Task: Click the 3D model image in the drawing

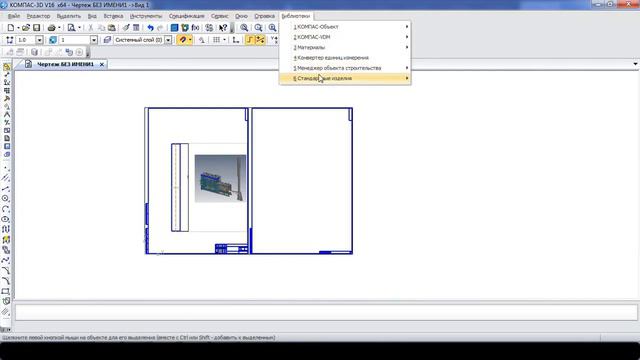Action: (x=220, y=178)
